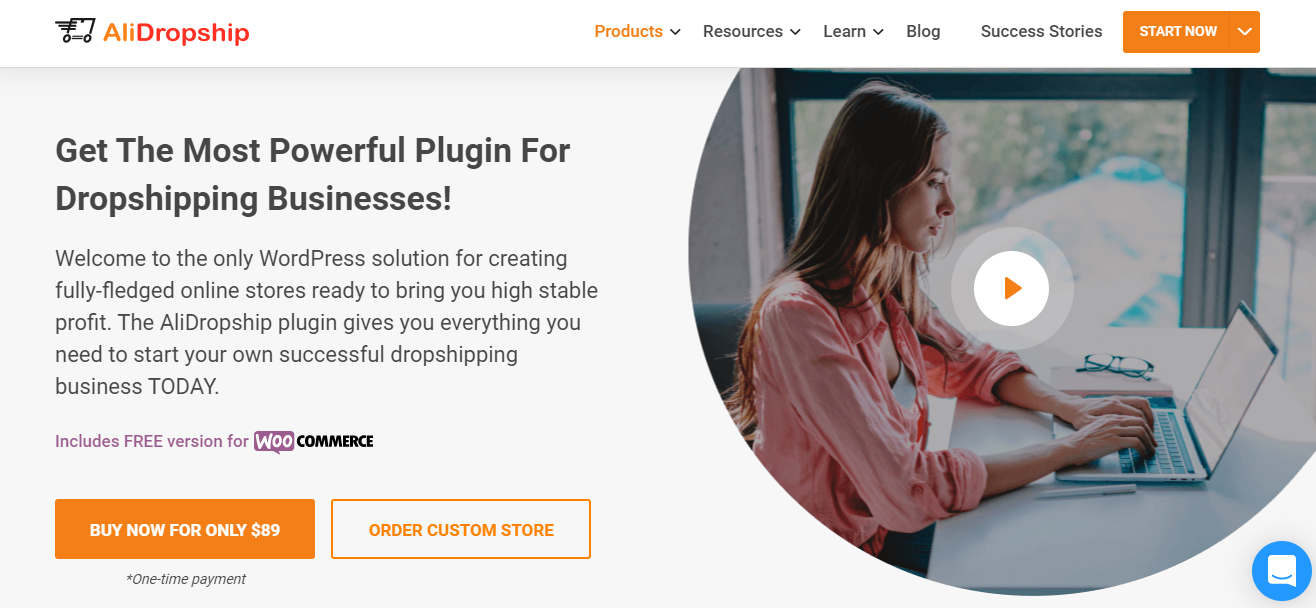Open the arrow dropdown on Start Now button
Screen dimensions: 1316x608
1245,32
